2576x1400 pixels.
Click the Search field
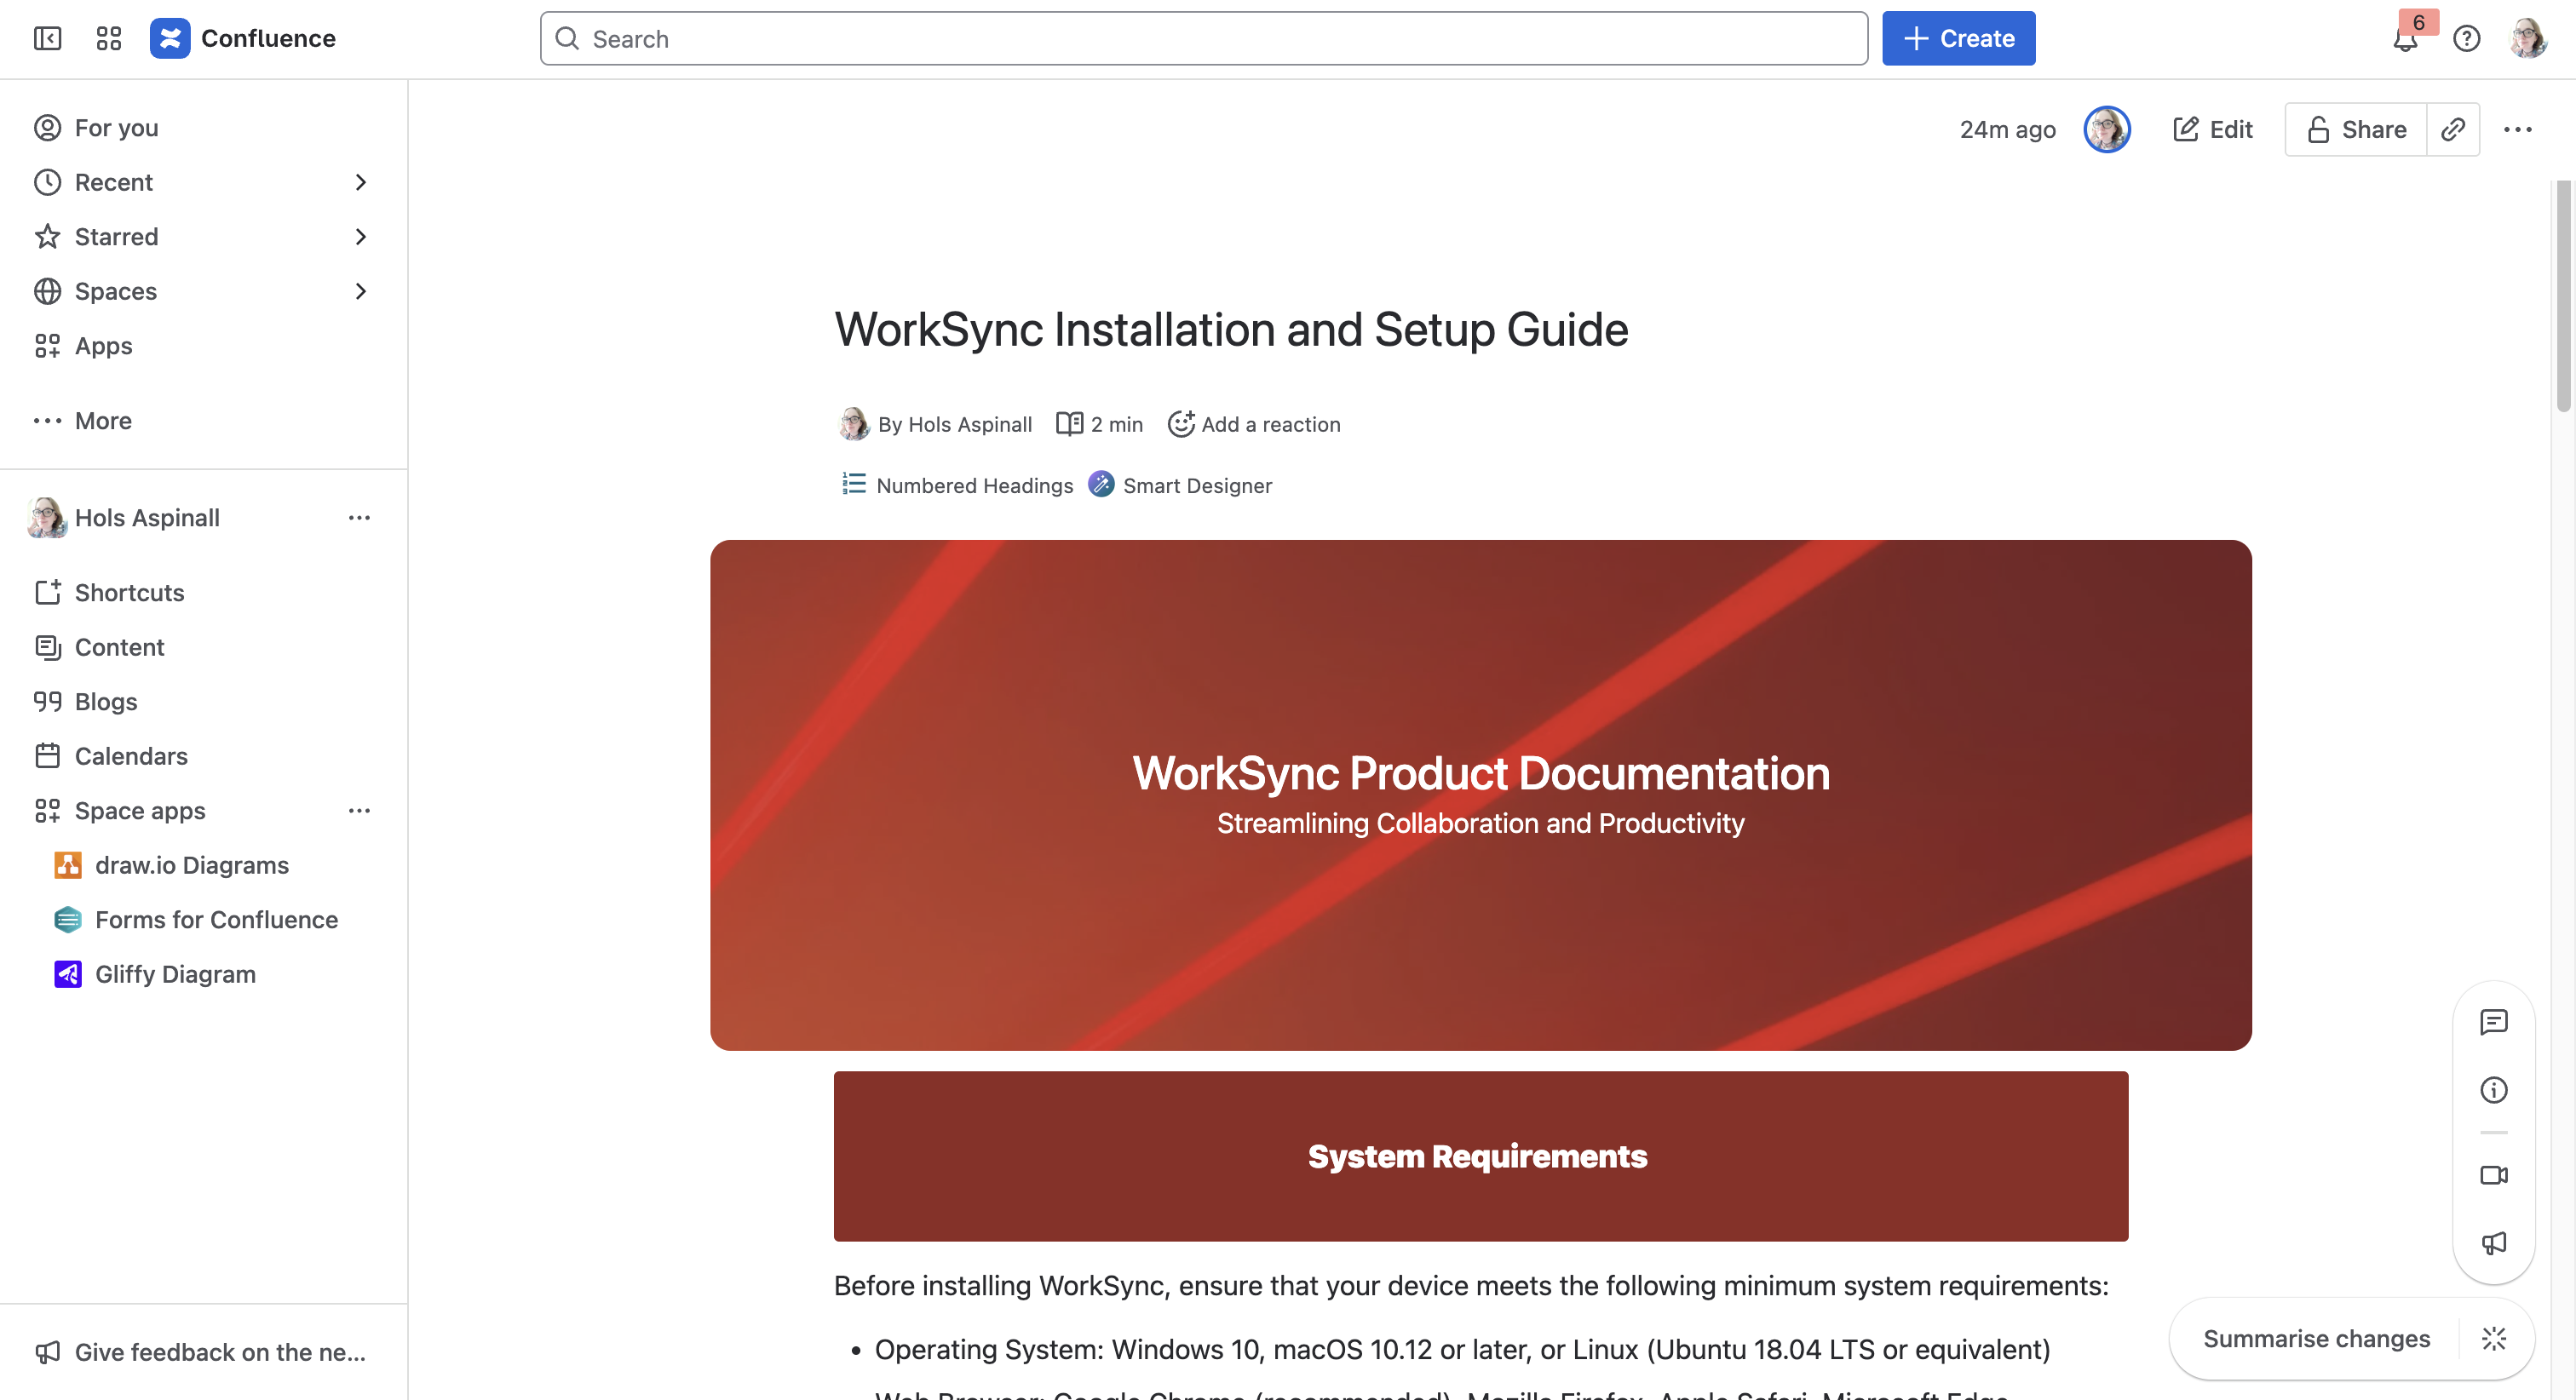[x=1204, y=38]
